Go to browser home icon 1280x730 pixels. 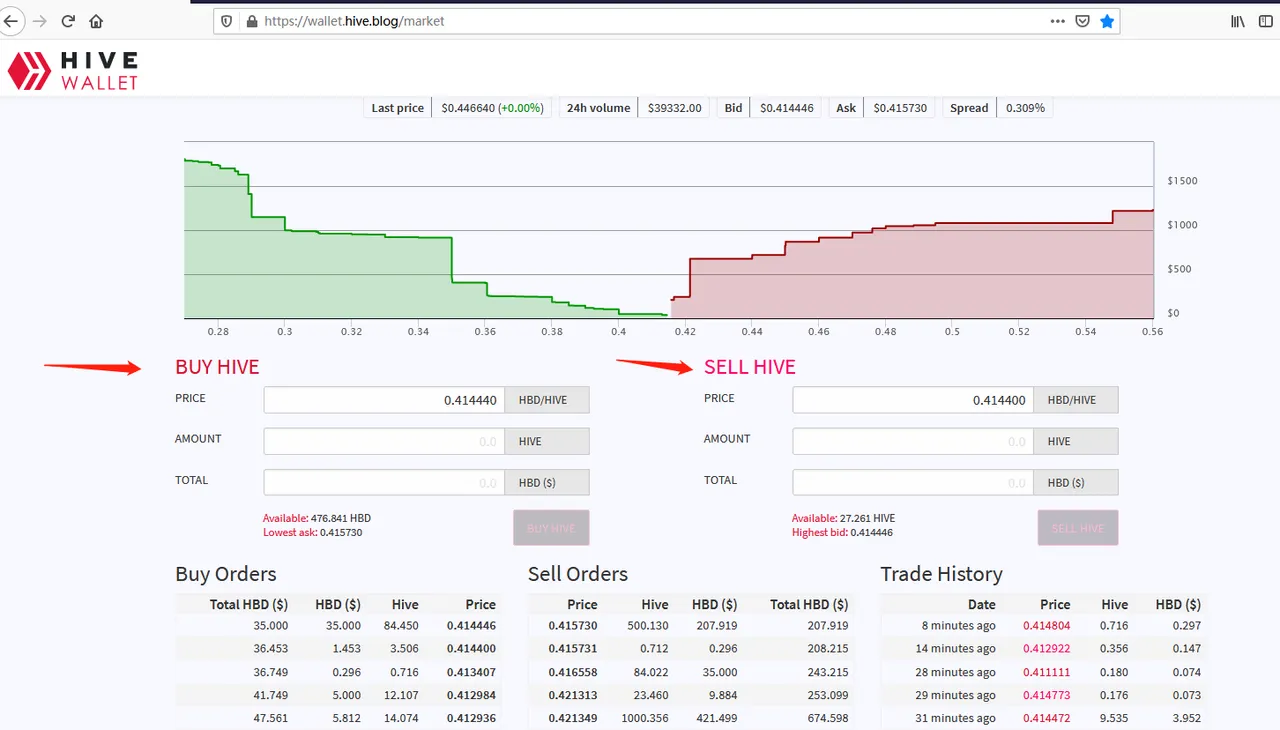click(96, 21)
